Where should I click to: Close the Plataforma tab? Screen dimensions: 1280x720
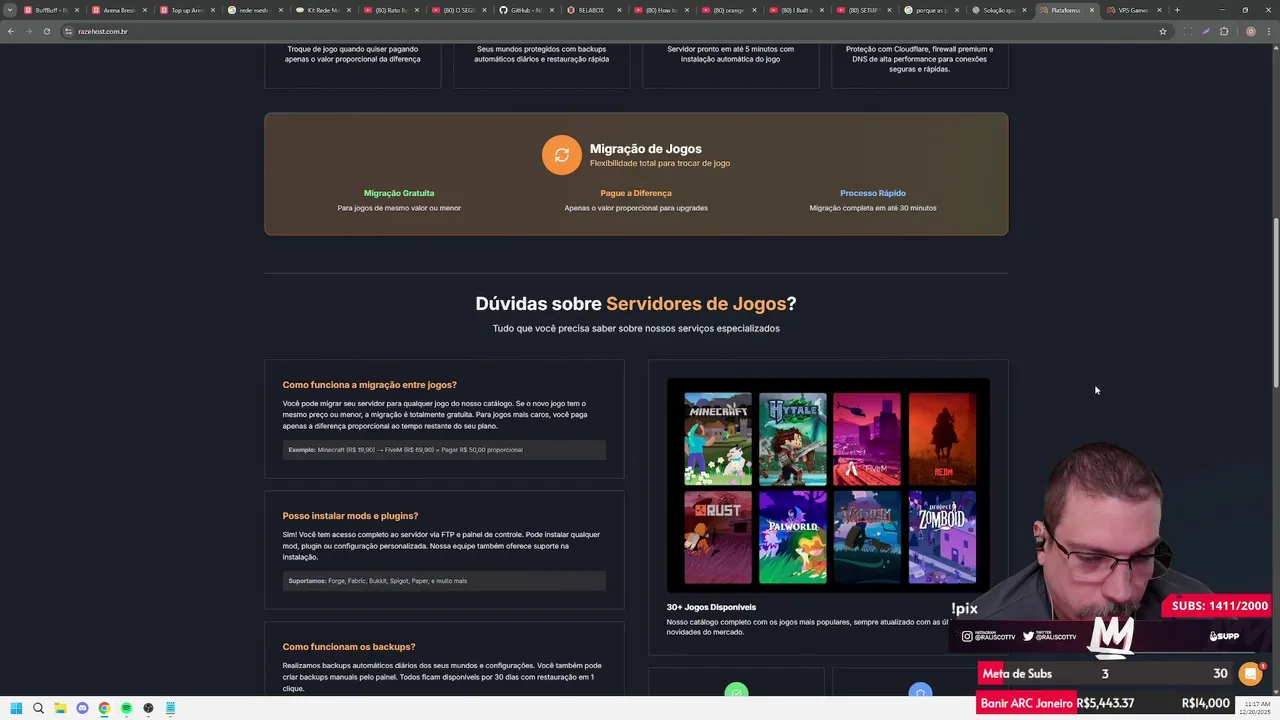1092,10
